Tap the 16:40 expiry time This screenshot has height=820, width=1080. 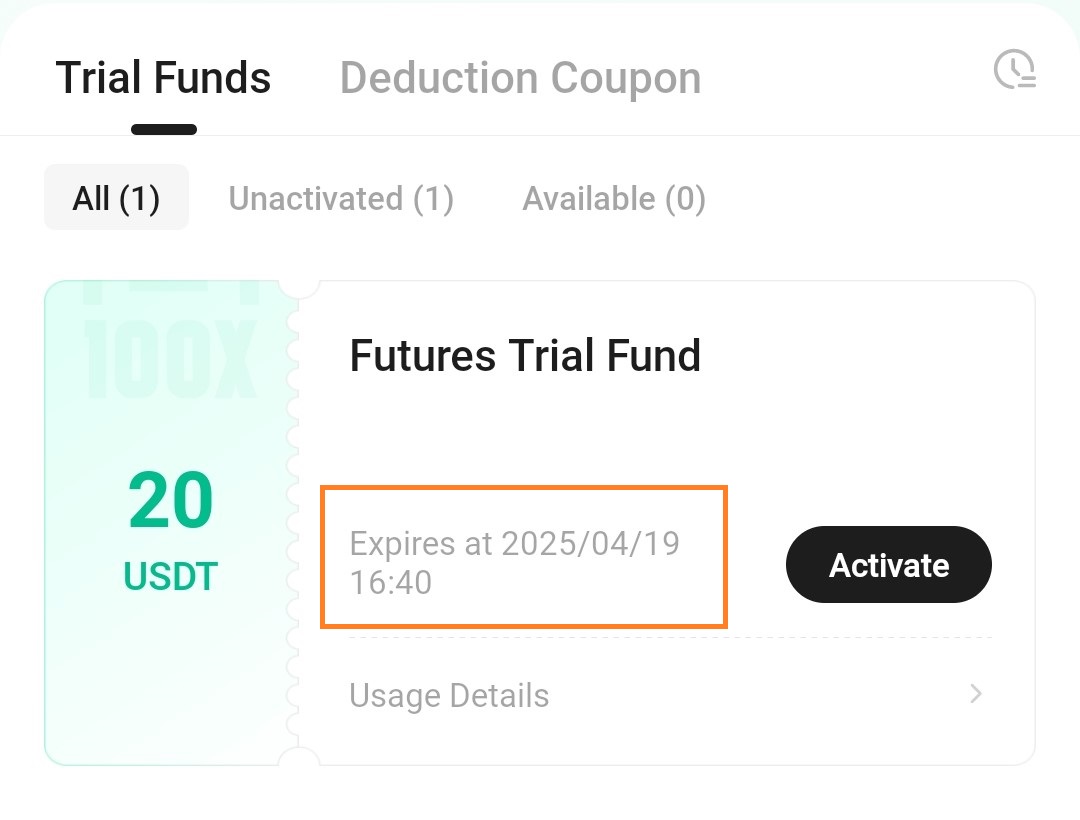pos(391,582)
